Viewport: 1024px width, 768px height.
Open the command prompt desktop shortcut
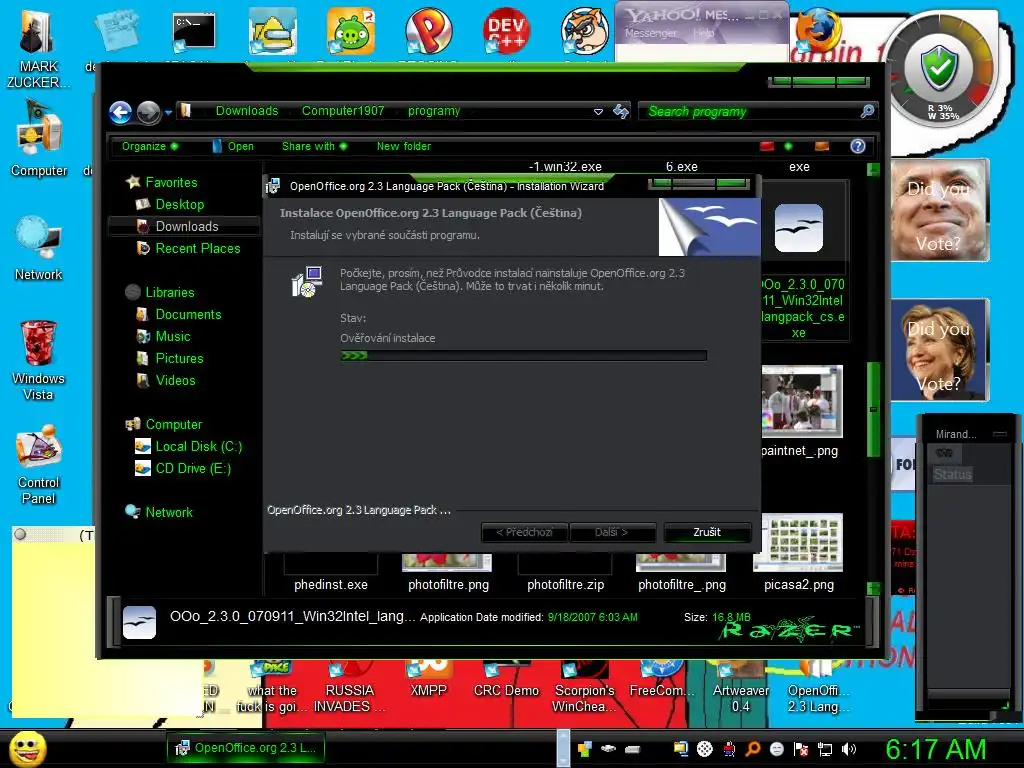click(x=194, y=31)
